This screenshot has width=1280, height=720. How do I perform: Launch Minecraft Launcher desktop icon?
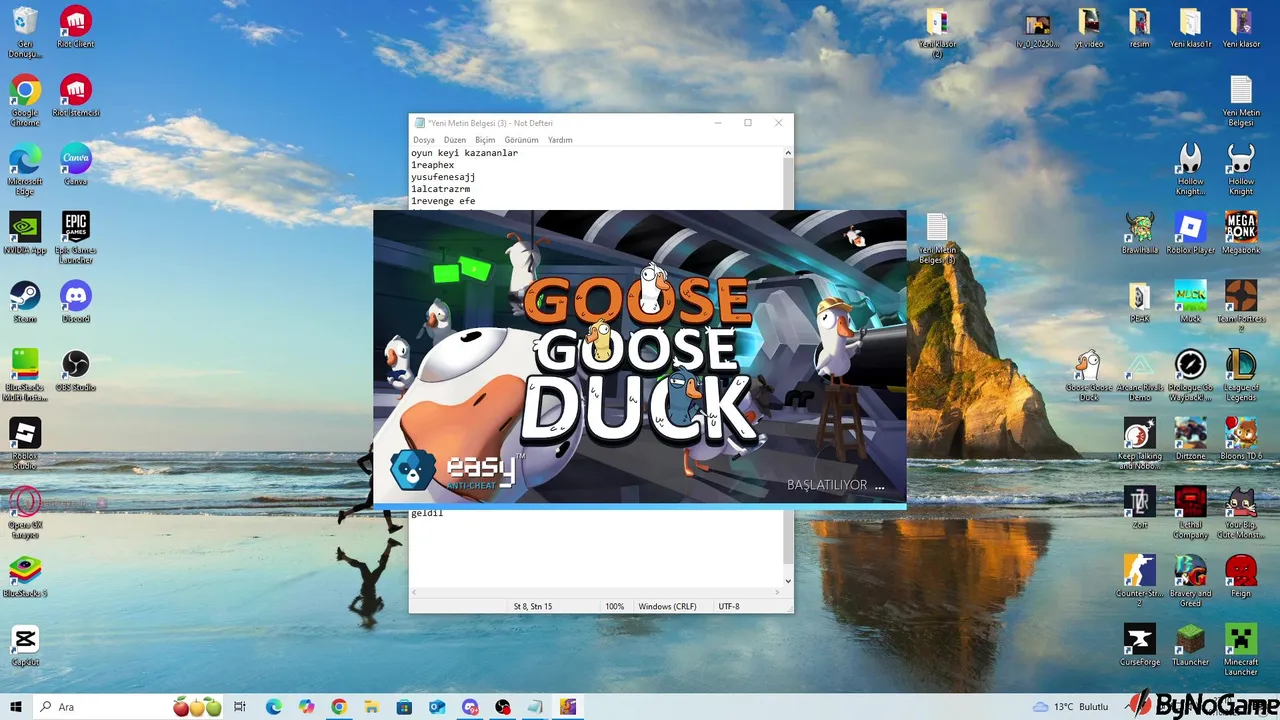point(1241,650)
